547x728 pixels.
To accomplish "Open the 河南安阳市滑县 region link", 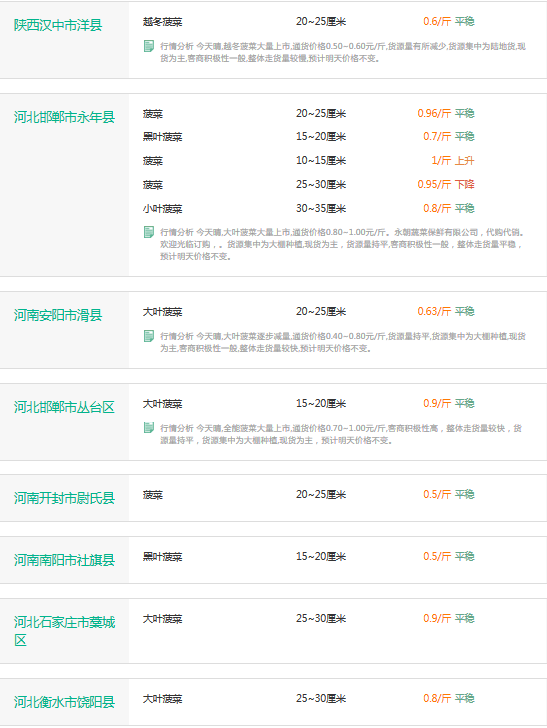I will (x=58, y=315).
